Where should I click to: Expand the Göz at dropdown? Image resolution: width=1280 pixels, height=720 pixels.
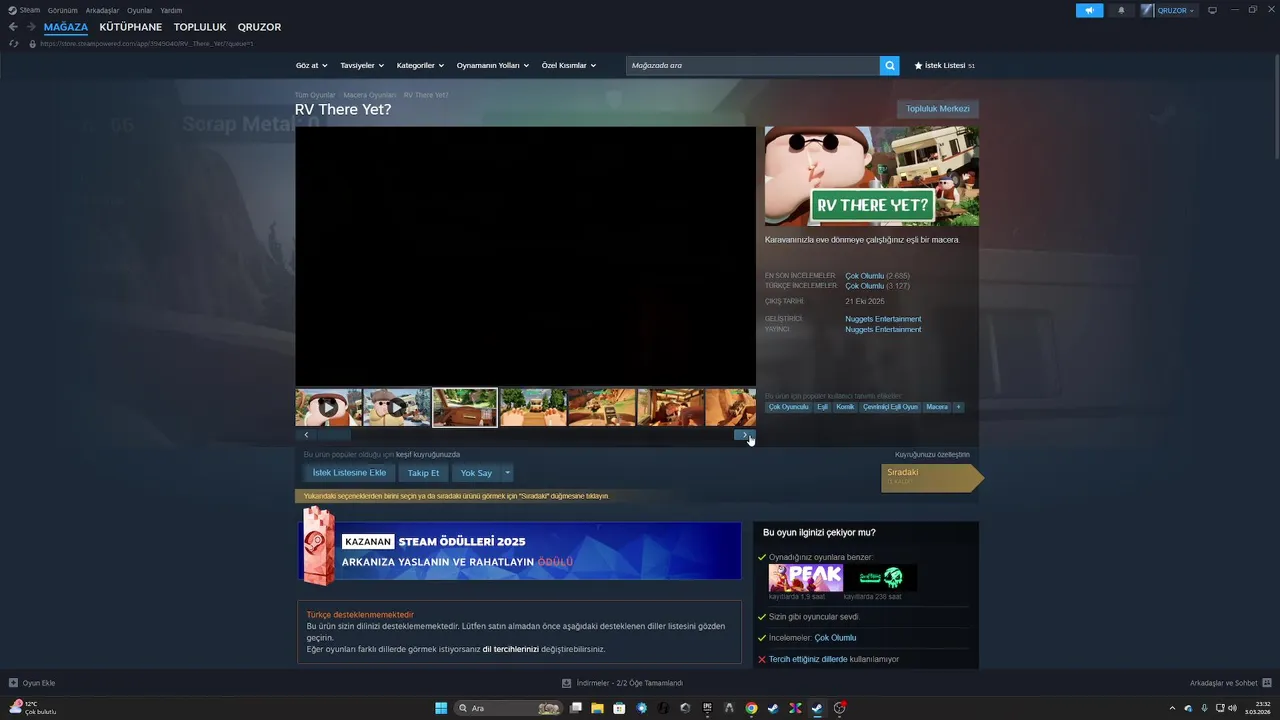pos(310,65)
